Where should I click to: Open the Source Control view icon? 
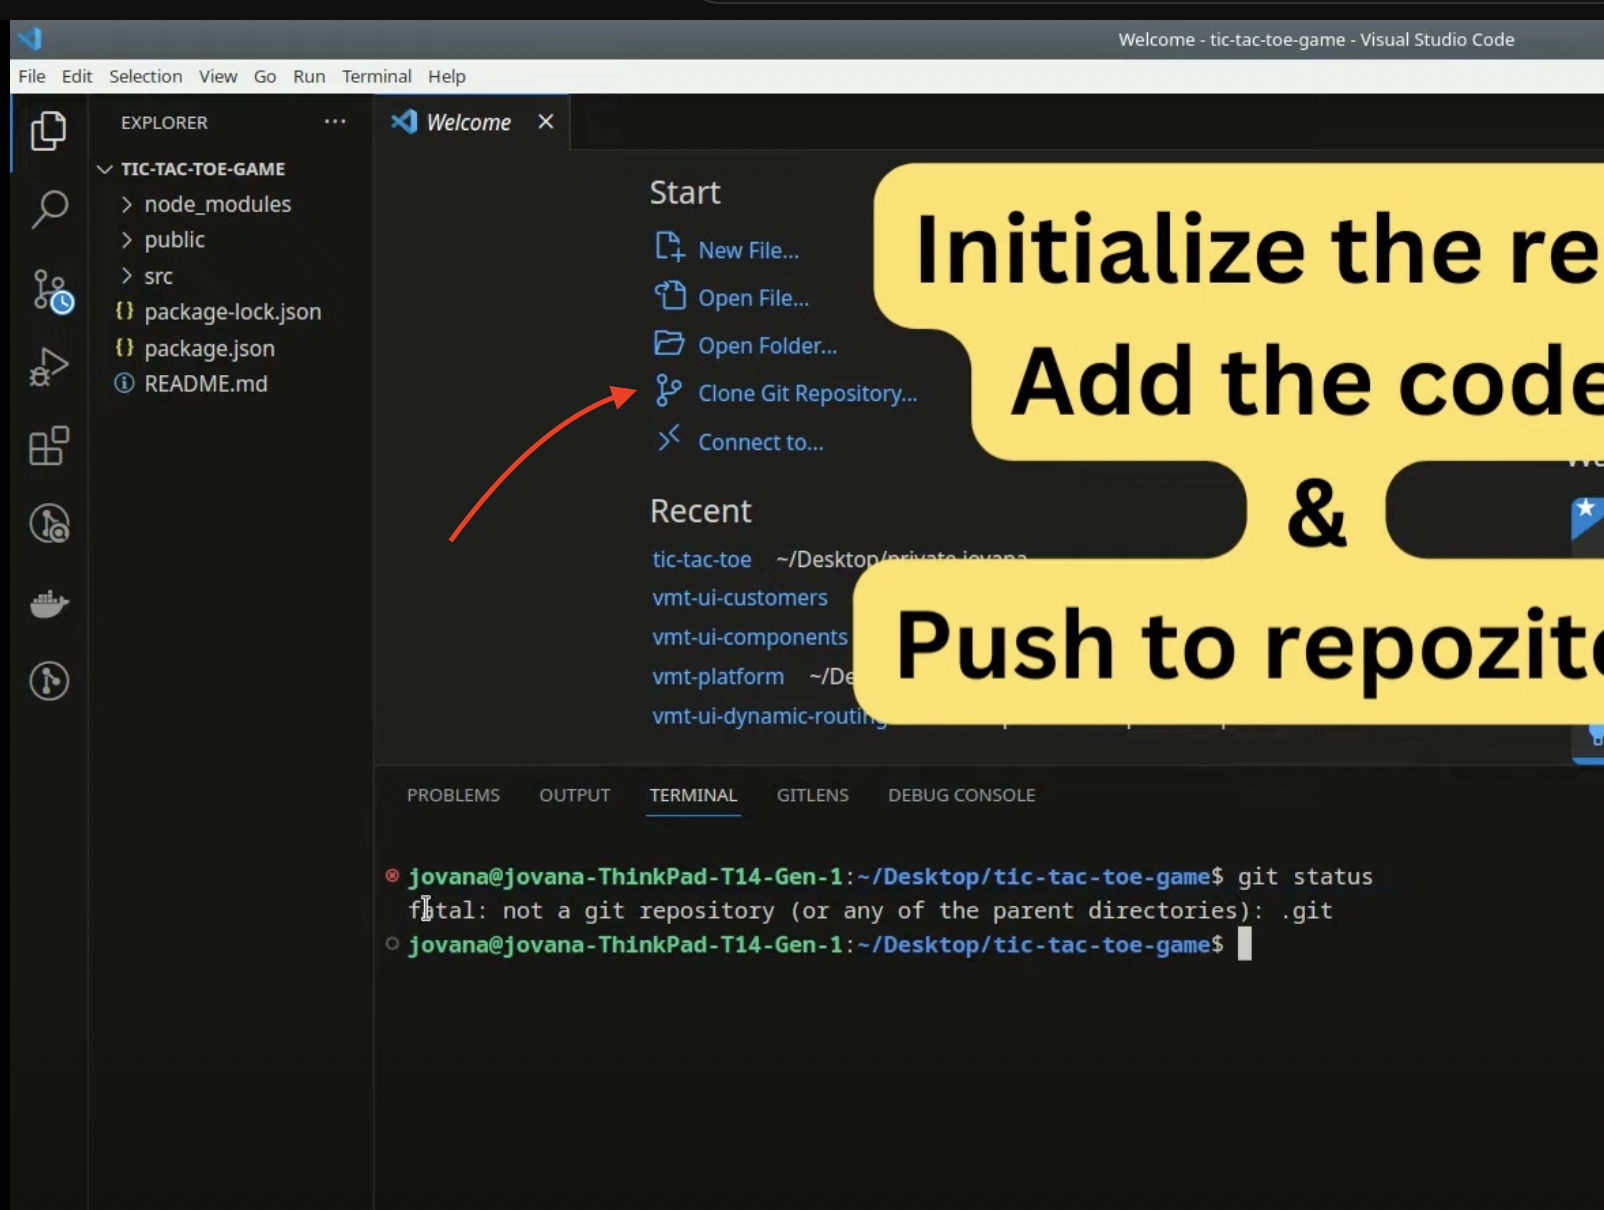pyautogui.click(x=50, y=290)
